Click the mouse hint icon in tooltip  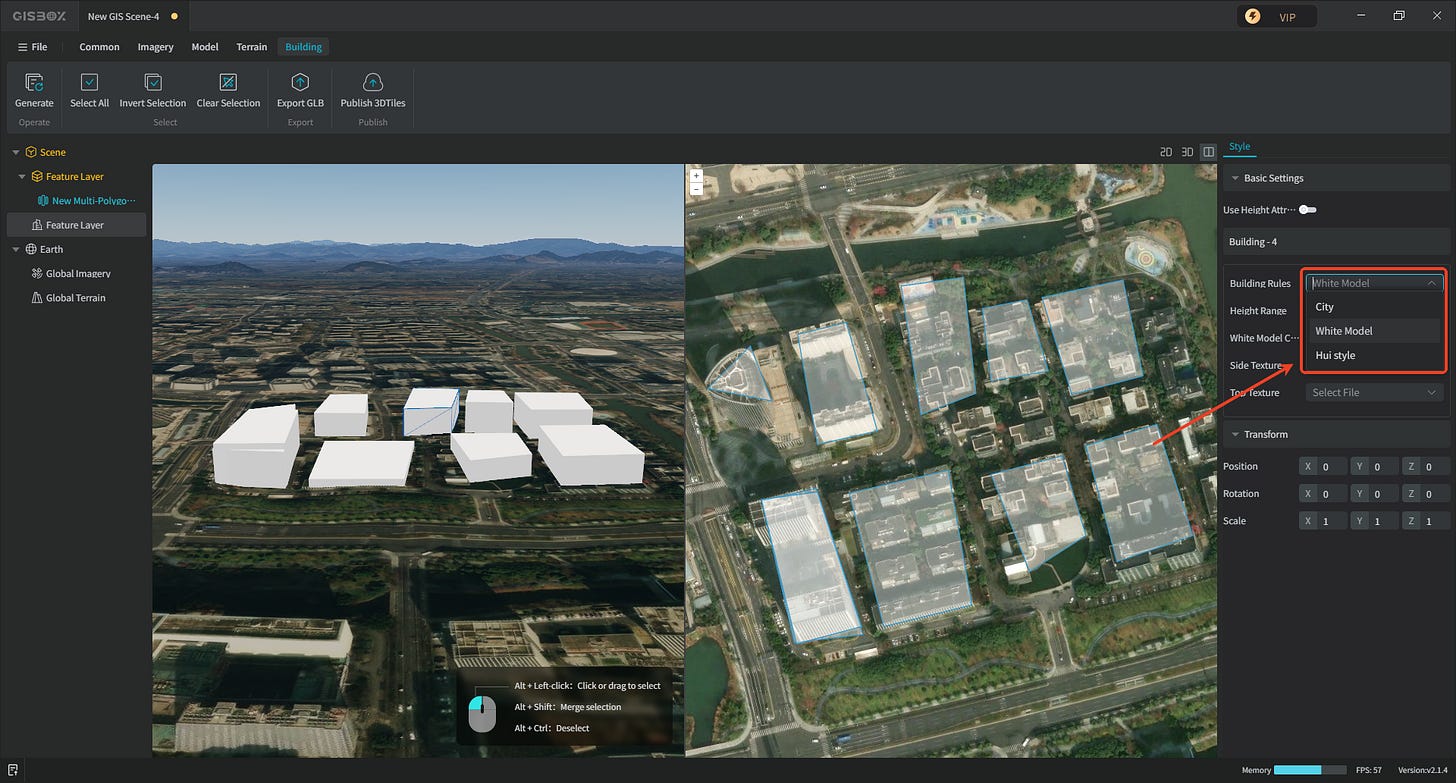point(482,712)
